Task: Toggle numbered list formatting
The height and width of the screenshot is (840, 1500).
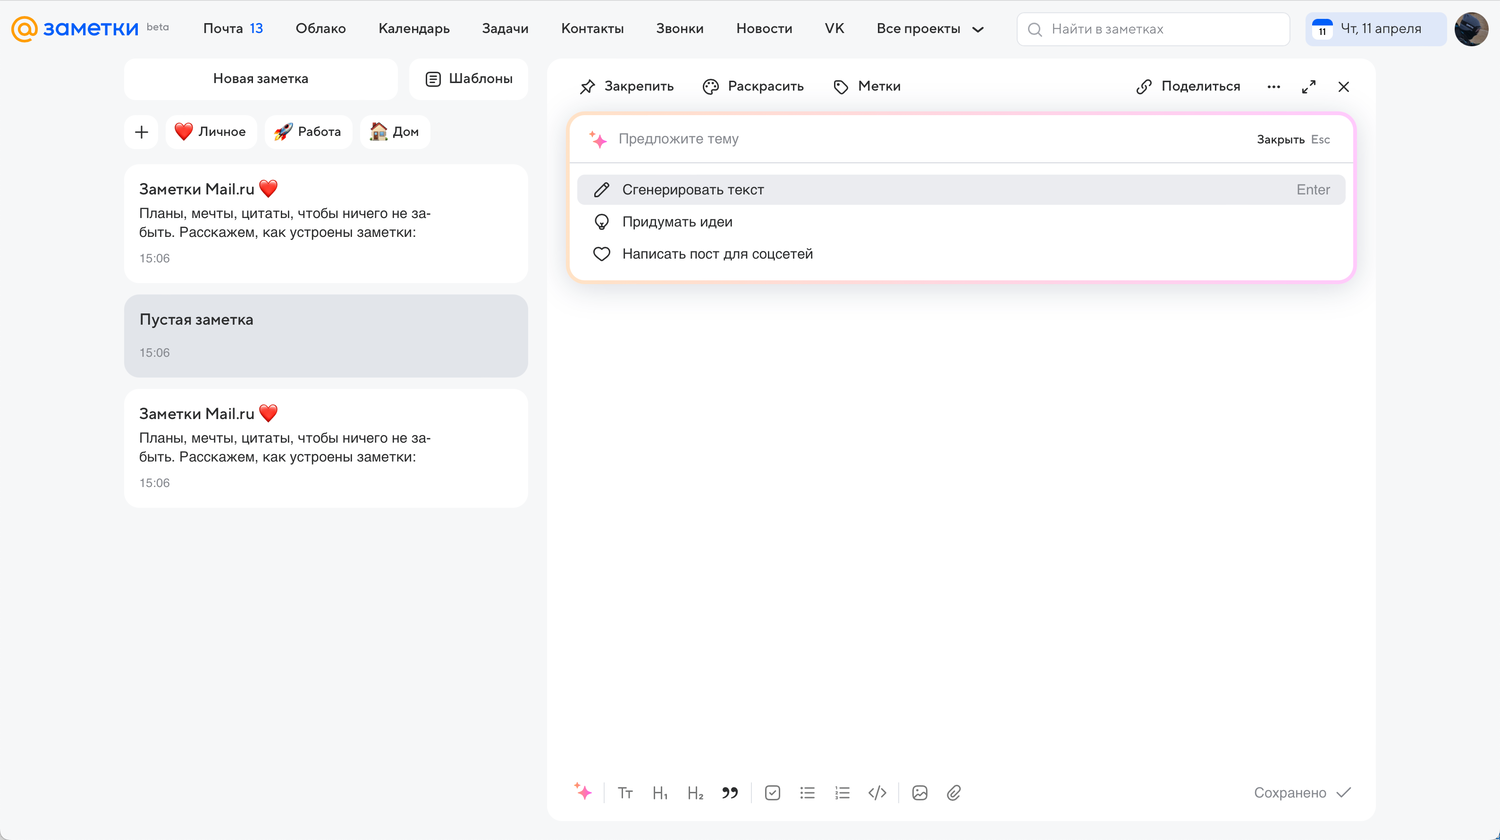Action: point(842,793)
